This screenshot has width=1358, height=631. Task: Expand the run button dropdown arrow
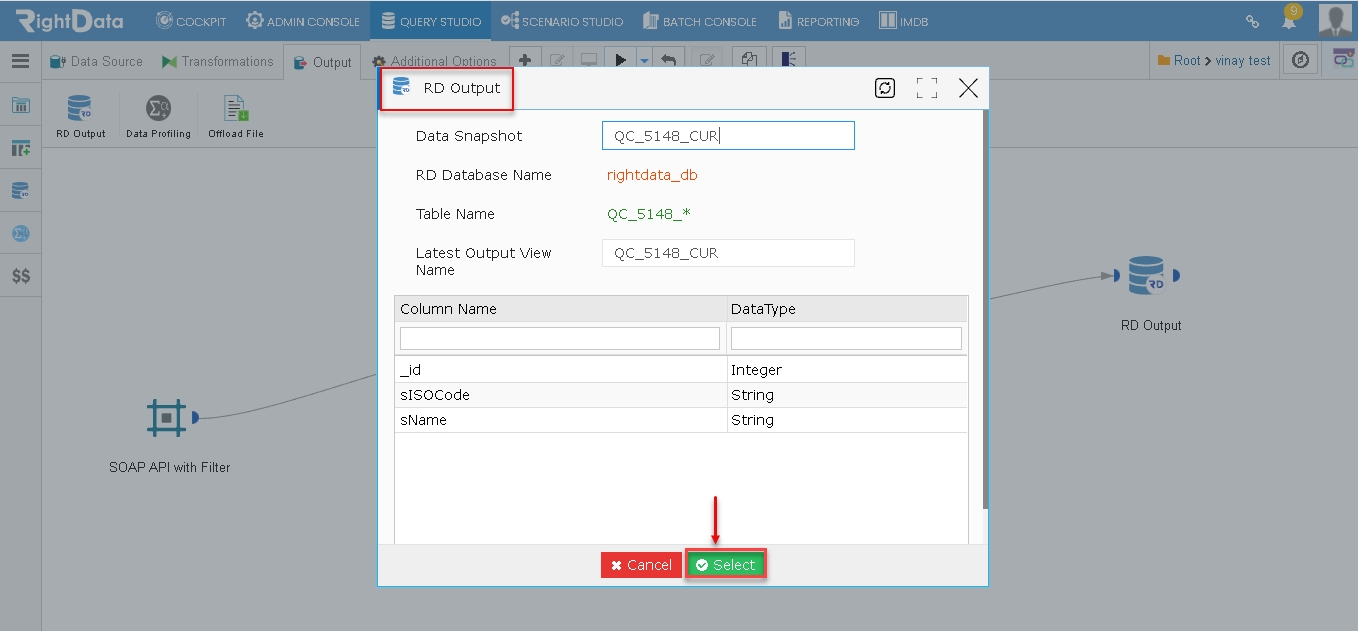[644, 61]
